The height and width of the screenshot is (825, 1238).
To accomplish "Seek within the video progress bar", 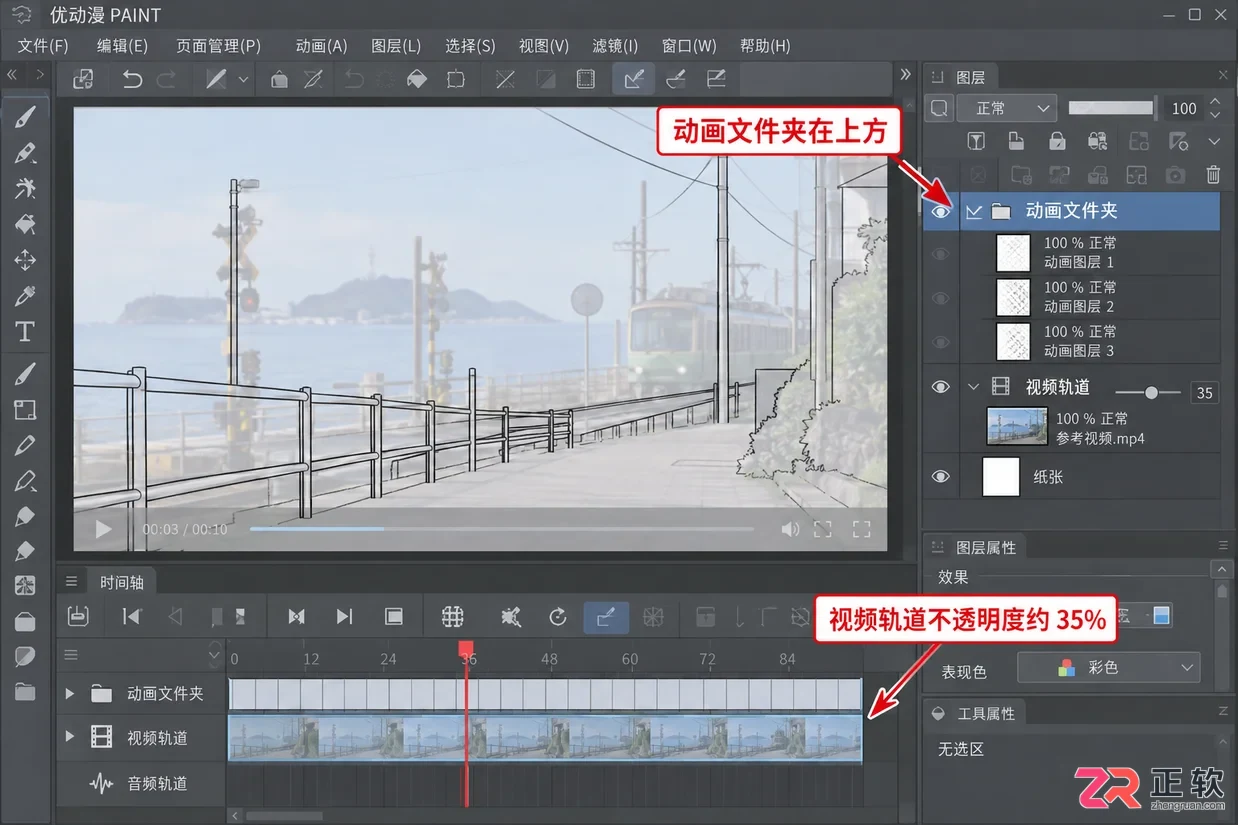I will 501,529.
